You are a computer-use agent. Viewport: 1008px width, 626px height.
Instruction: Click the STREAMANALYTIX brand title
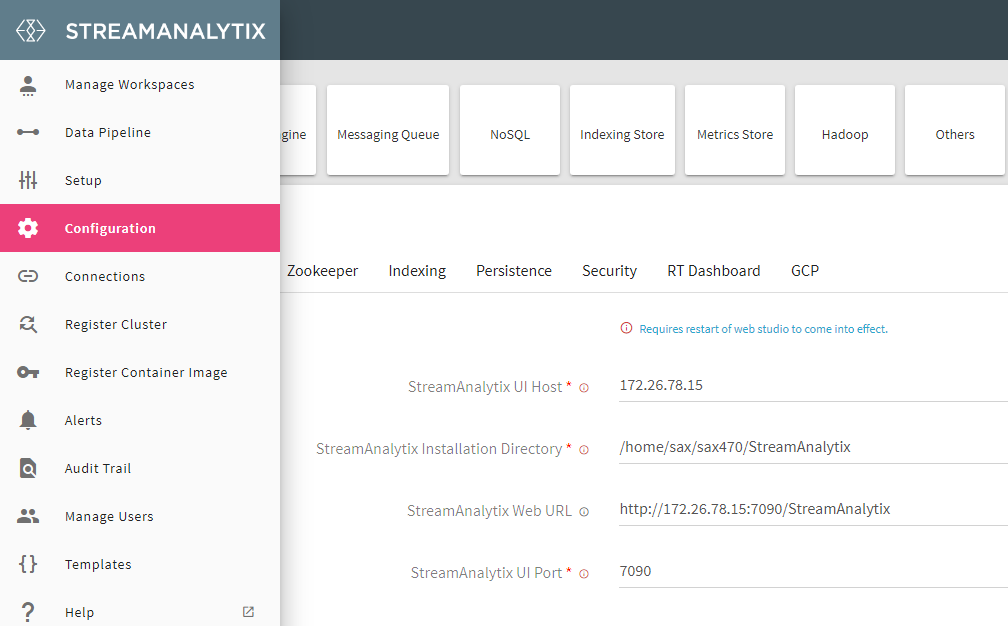[x=165, y=31]
